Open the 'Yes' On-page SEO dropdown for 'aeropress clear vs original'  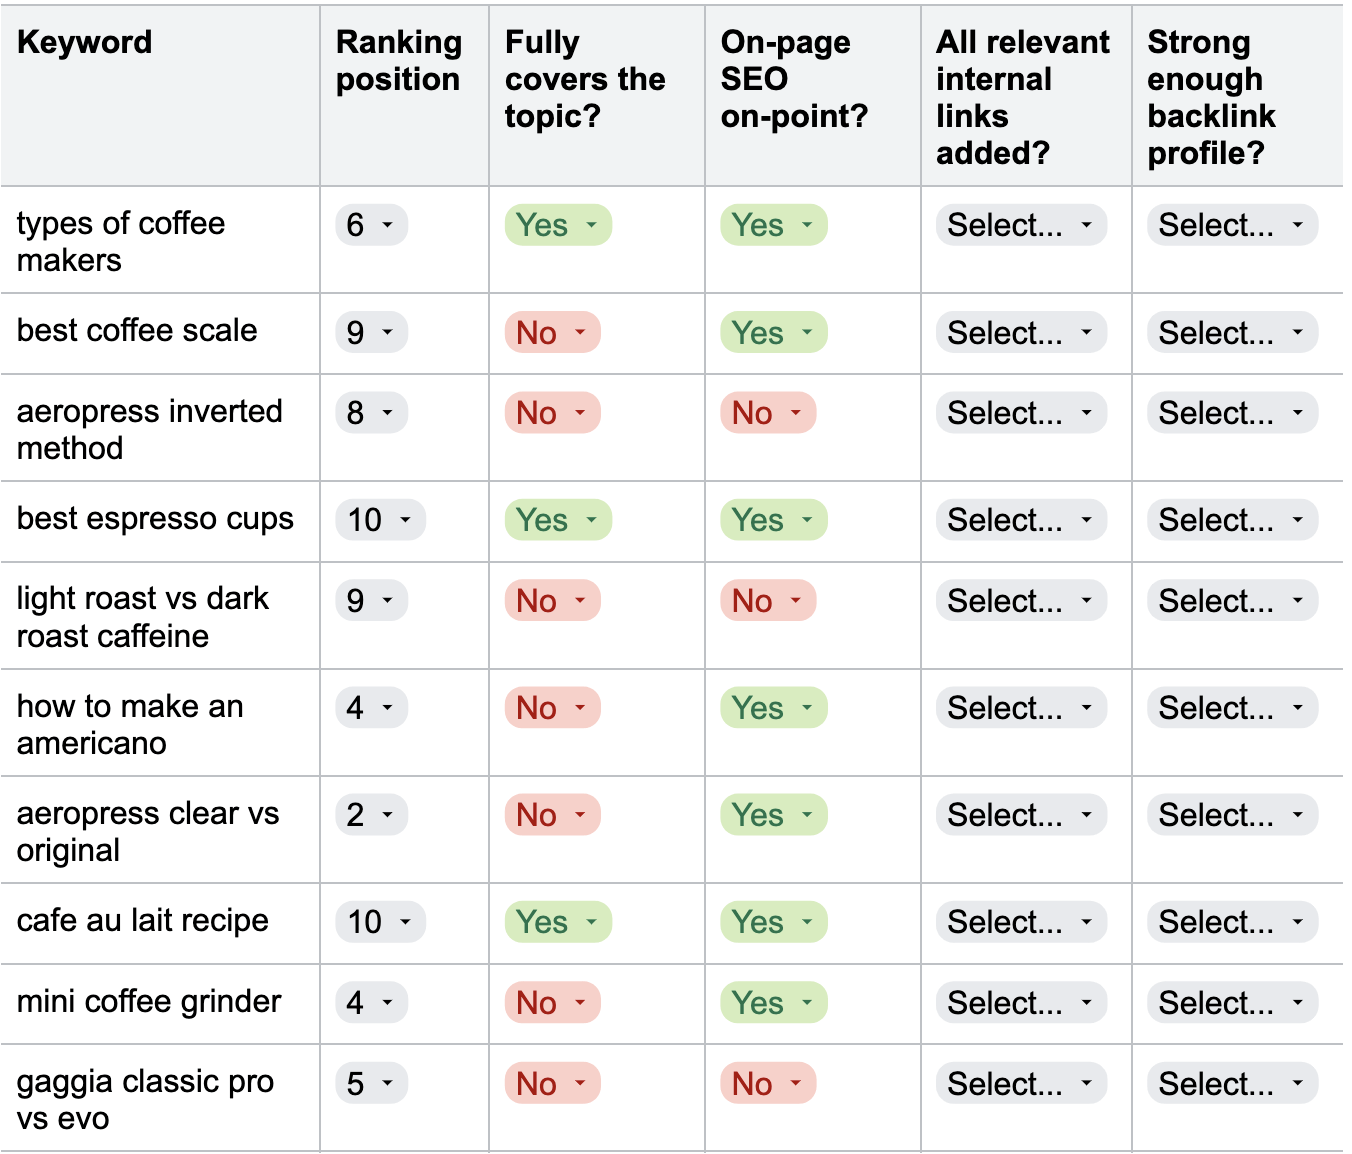pos(771,815)
